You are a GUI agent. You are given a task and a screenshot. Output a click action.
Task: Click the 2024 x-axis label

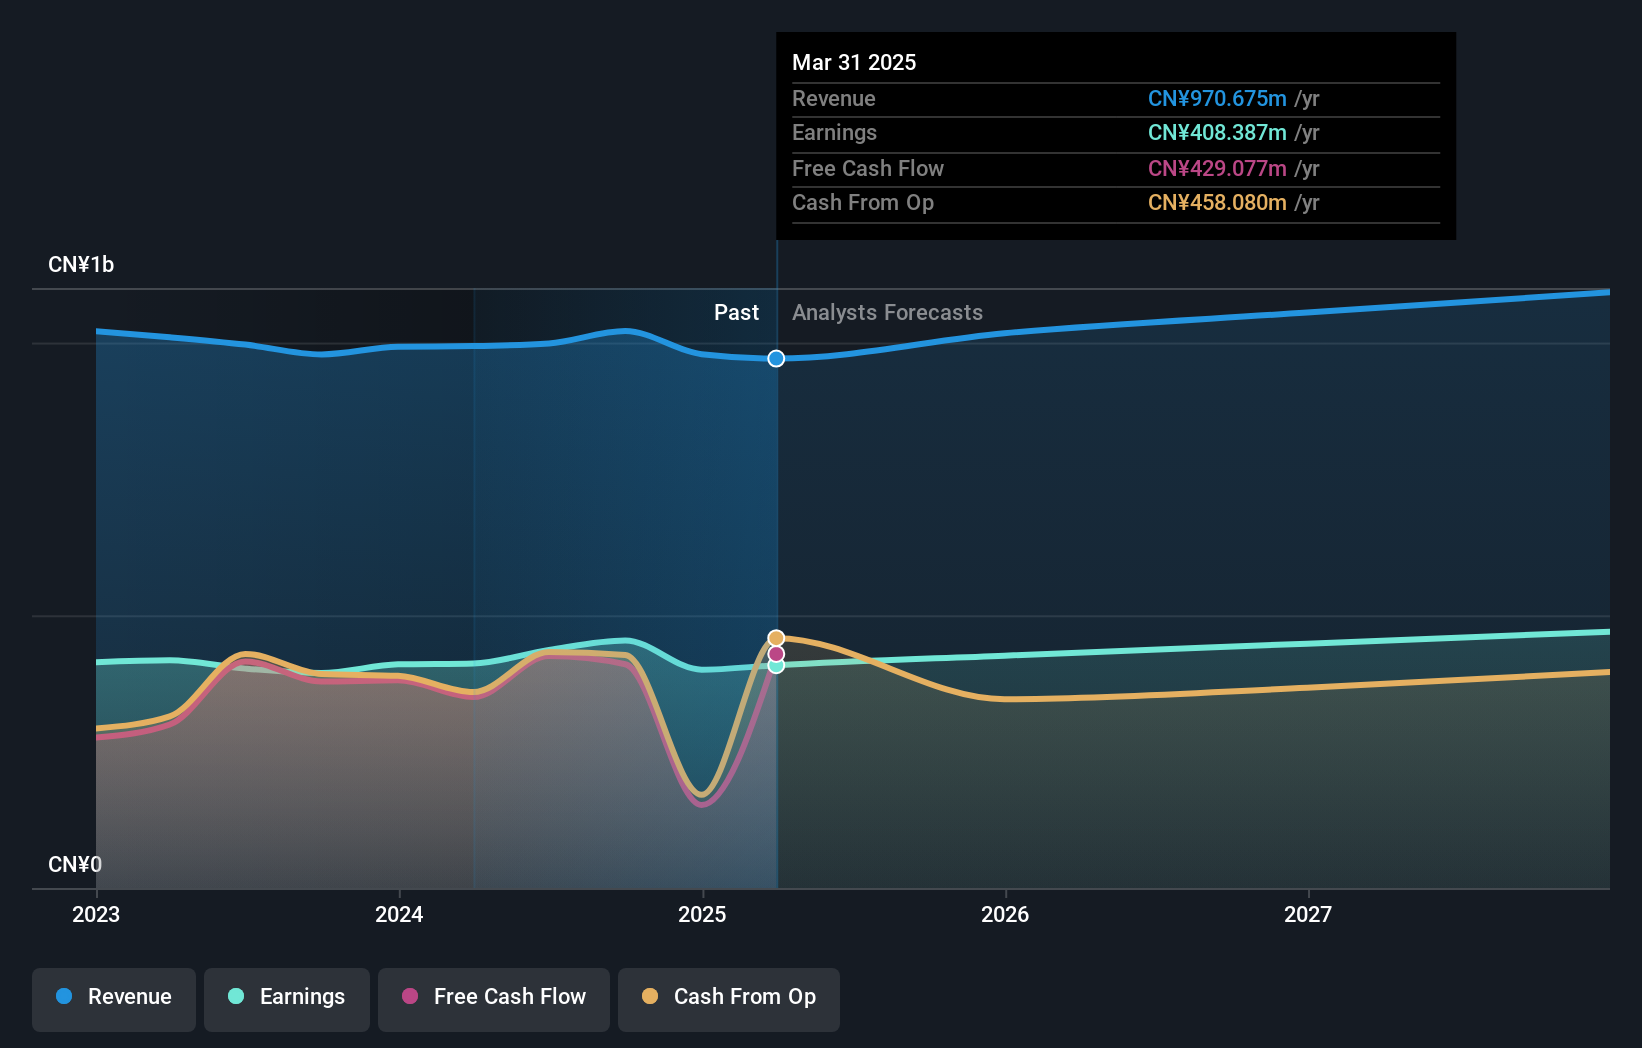click(x=399, y=914)
